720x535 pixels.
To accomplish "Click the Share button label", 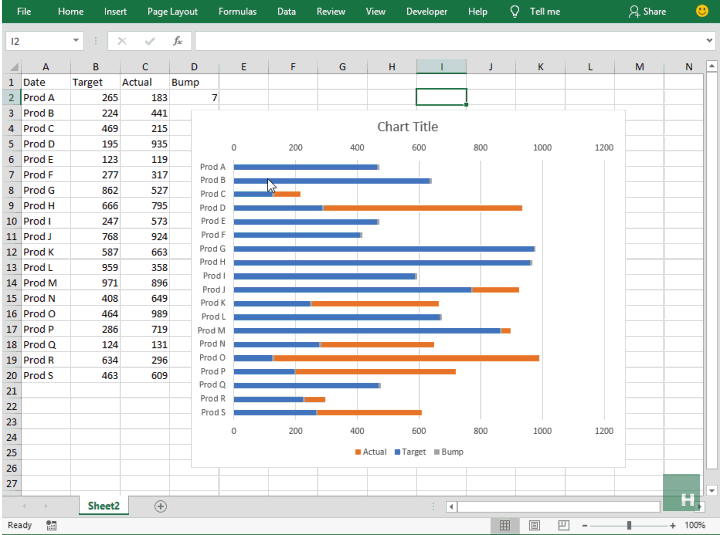I will point(654,11).
